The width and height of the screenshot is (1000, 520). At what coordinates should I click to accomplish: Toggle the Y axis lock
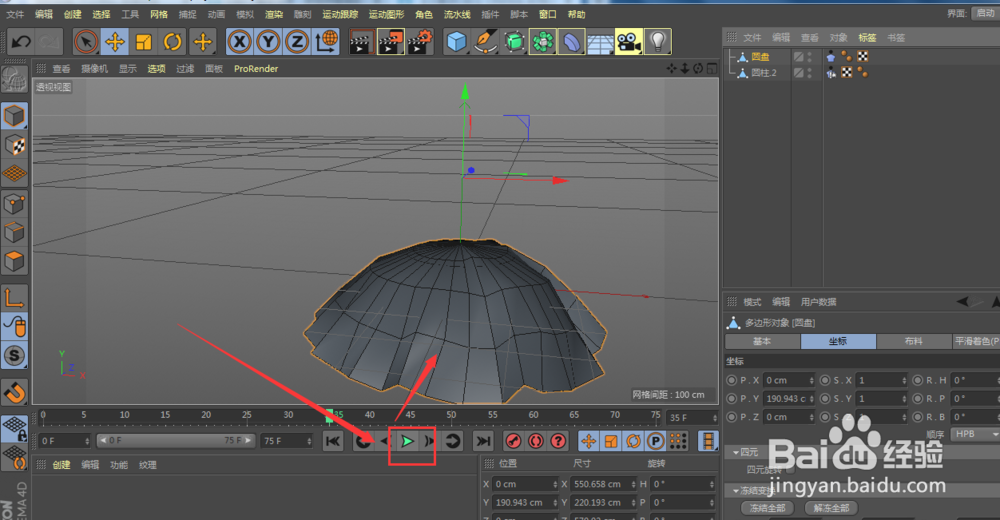[268, 42]
